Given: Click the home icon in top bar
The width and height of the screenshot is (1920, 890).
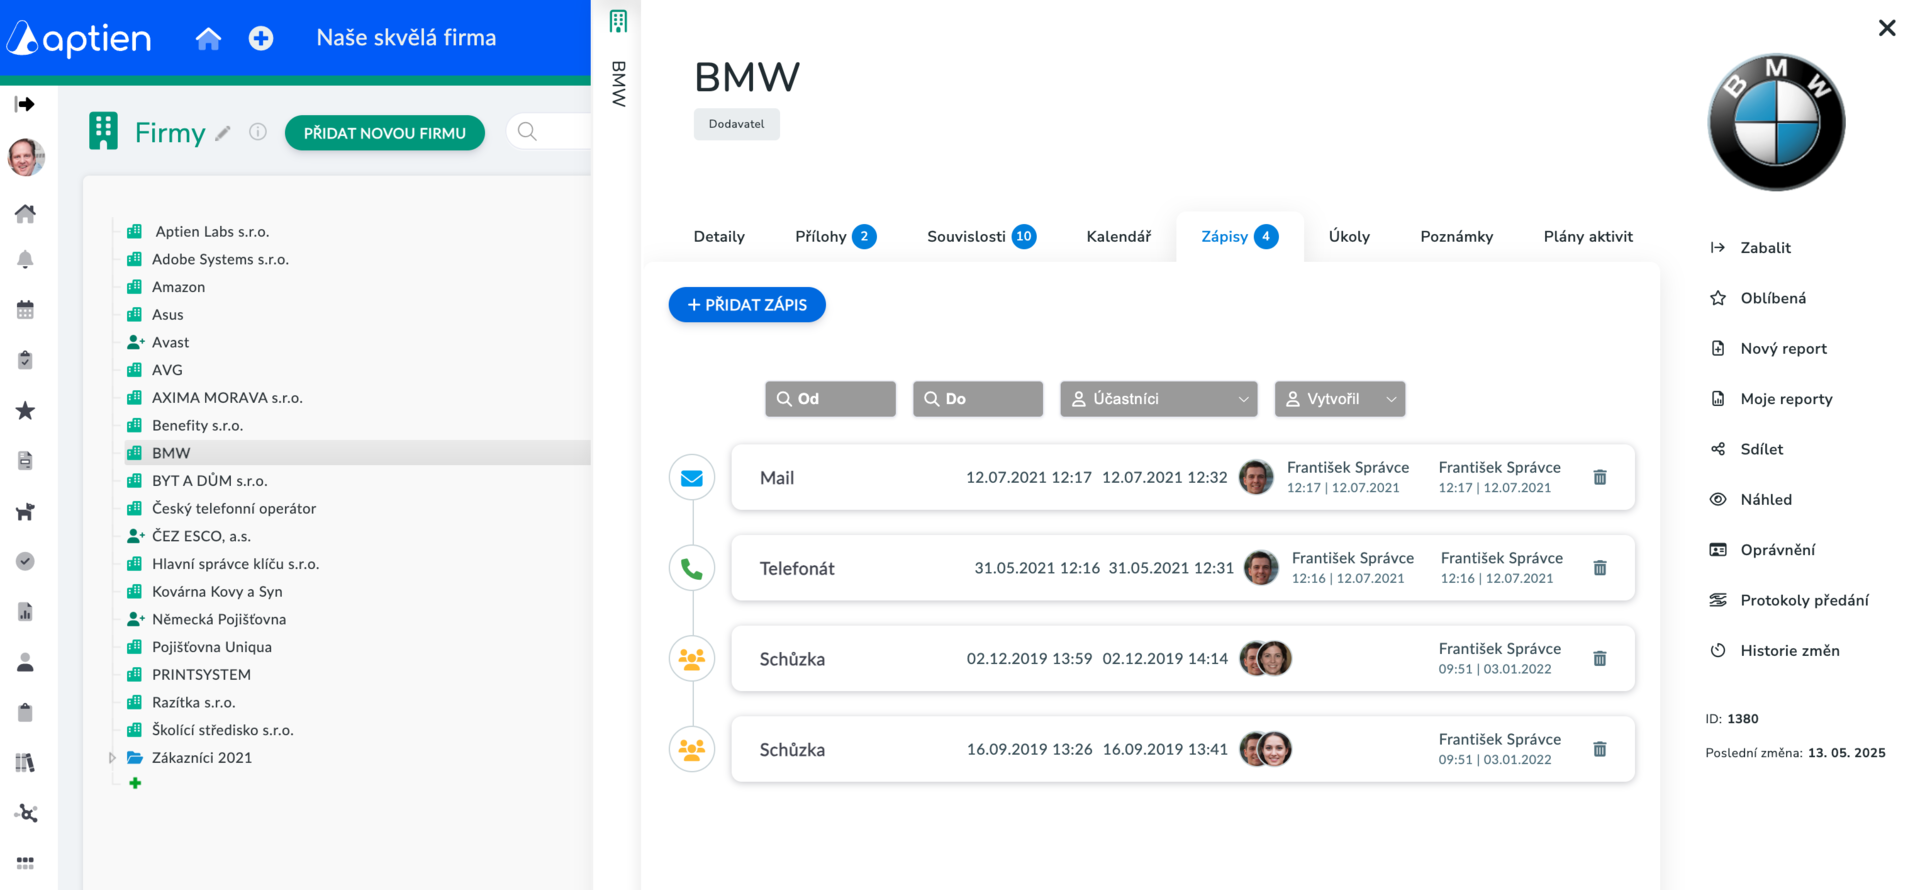Looking at the screenshot, I should 208,38.
